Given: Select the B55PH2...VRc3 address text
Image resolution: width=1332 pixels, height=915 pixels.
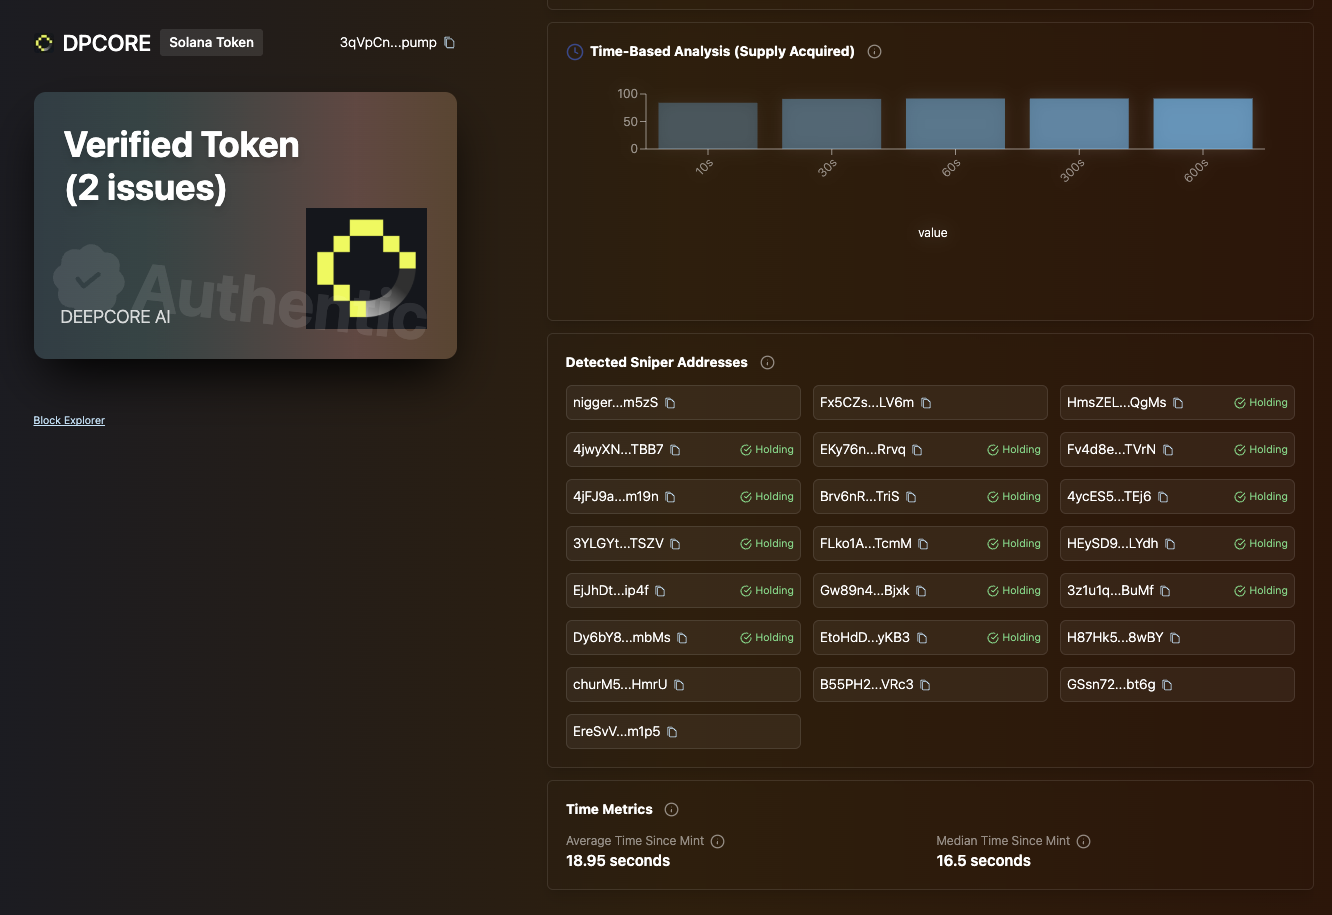Looking at the screenshot, I should click(867, 685).
